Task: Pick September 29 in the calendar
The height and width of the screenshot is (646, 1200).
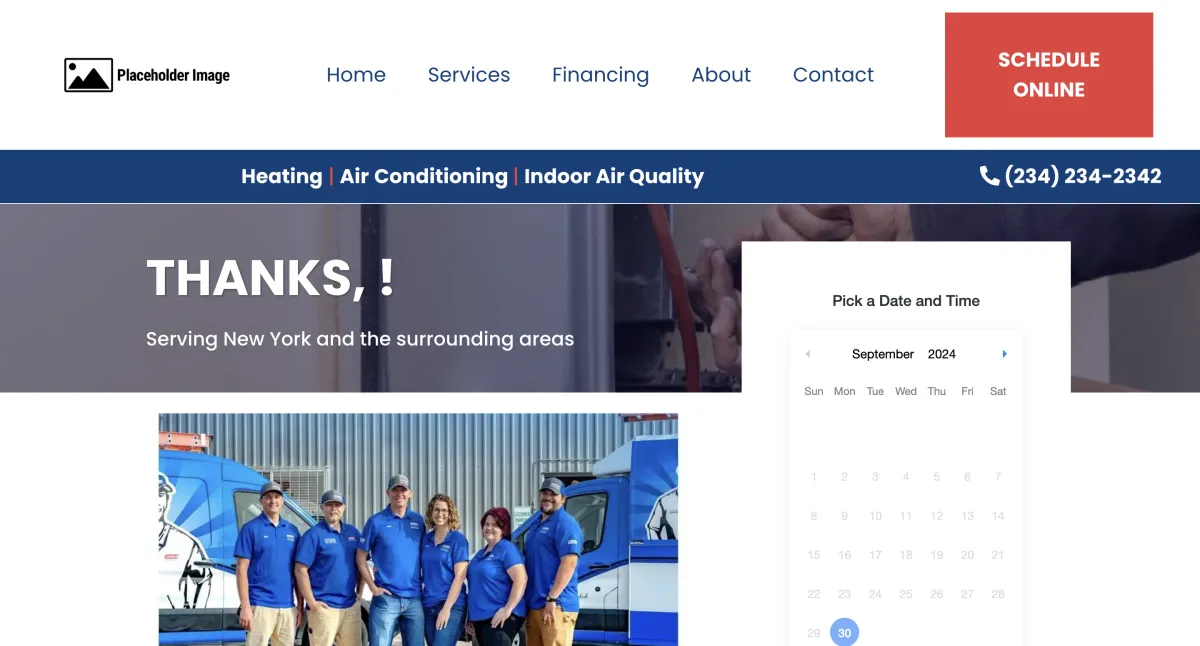Action: pyautogui.click(x=814, y=633)
